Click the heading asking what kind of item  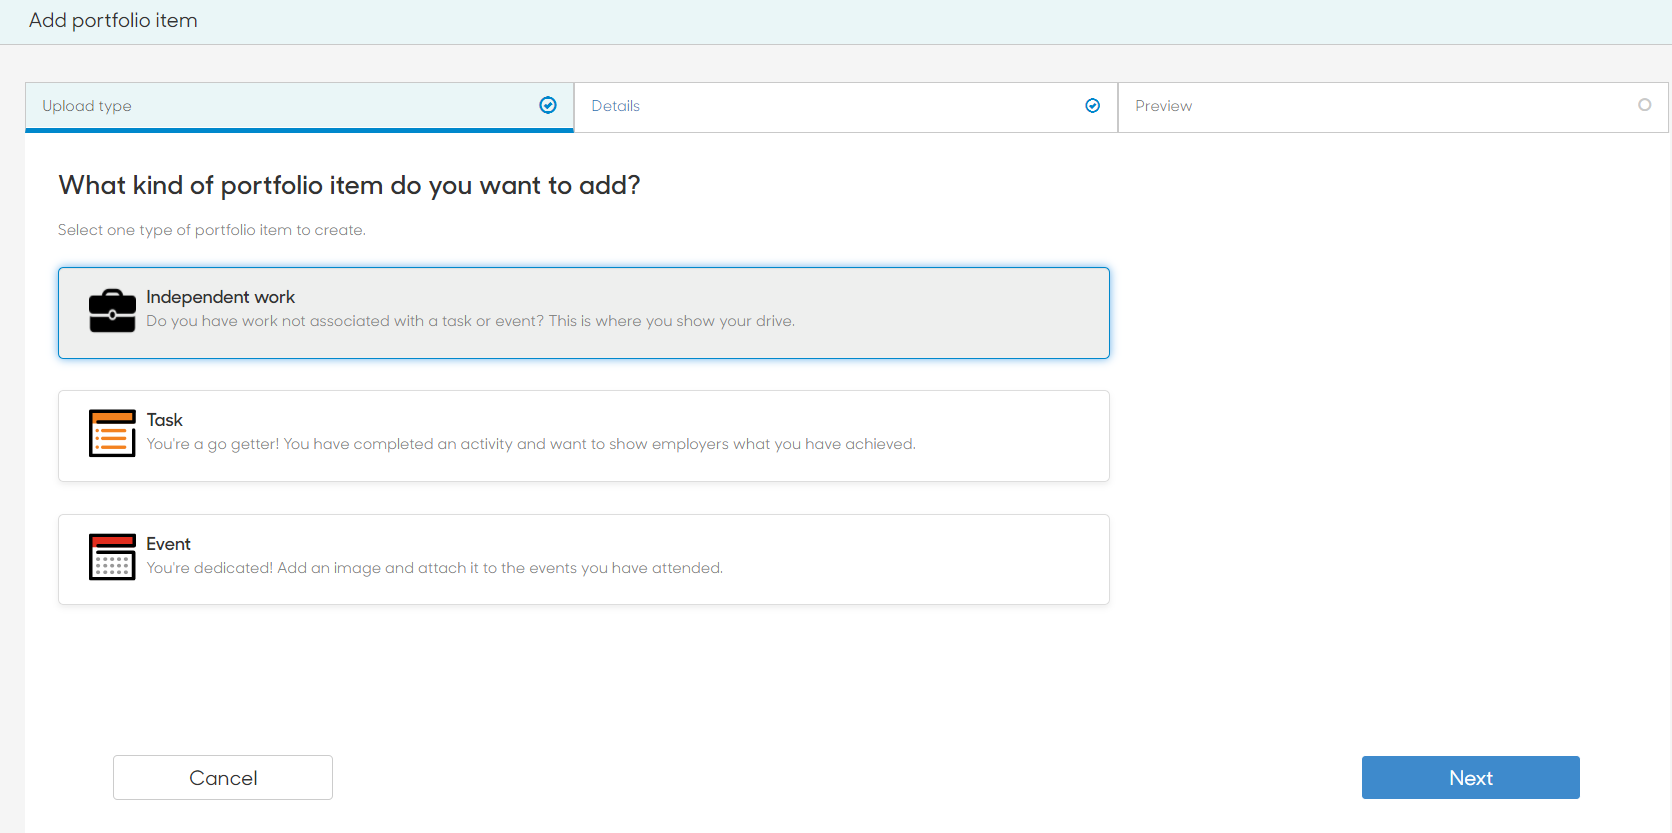click(349, 185)
